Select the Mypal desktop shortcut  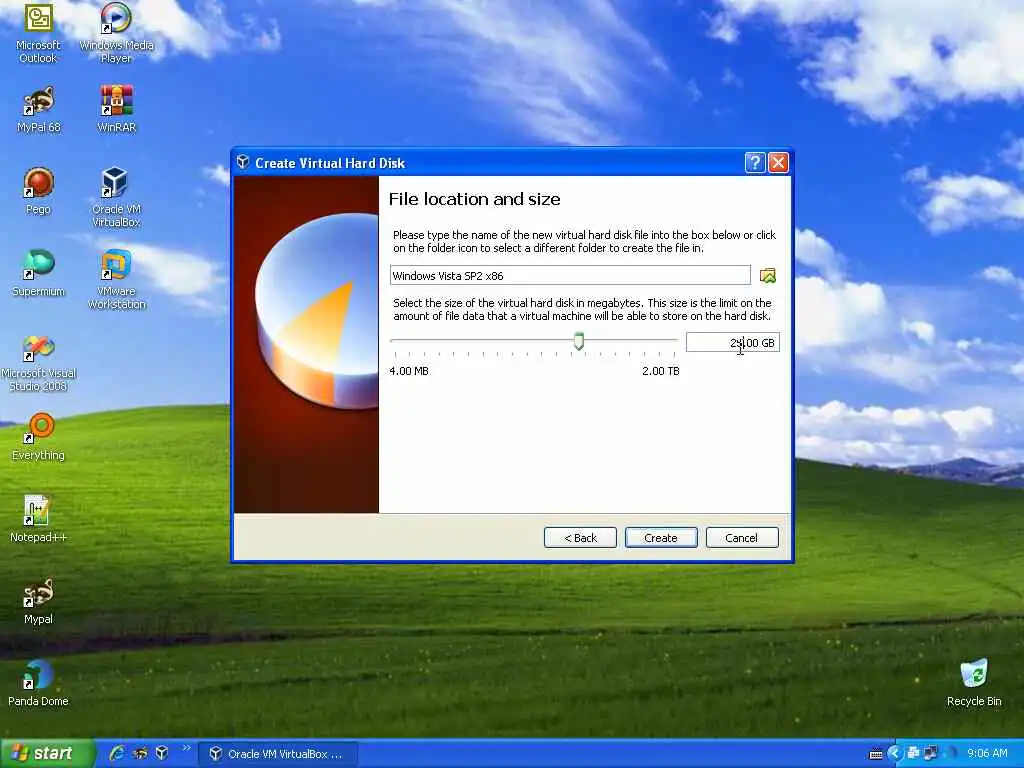coord(39,601)
